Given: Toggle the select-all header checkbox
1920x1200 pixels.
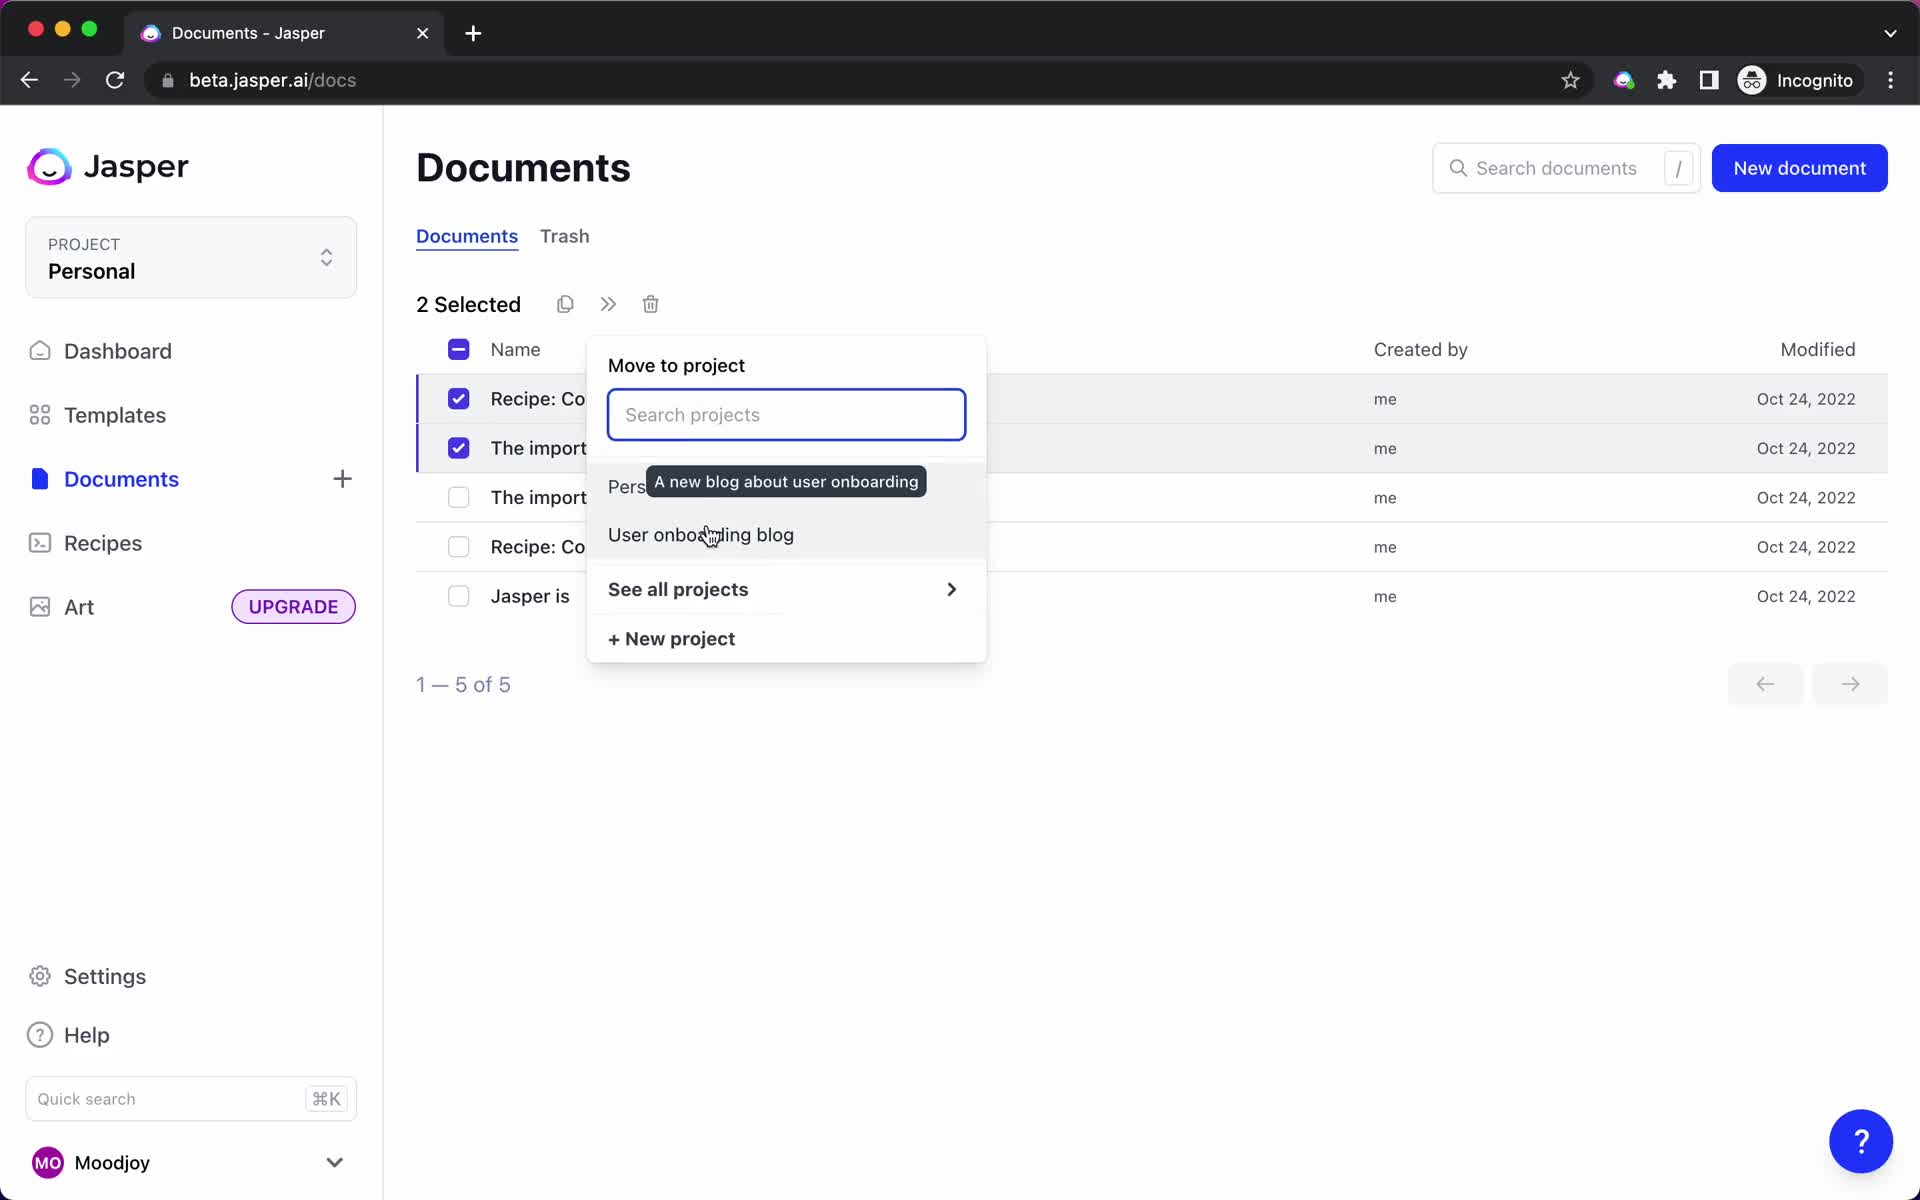Looking at the screenshot, I should tap(458, 348).
